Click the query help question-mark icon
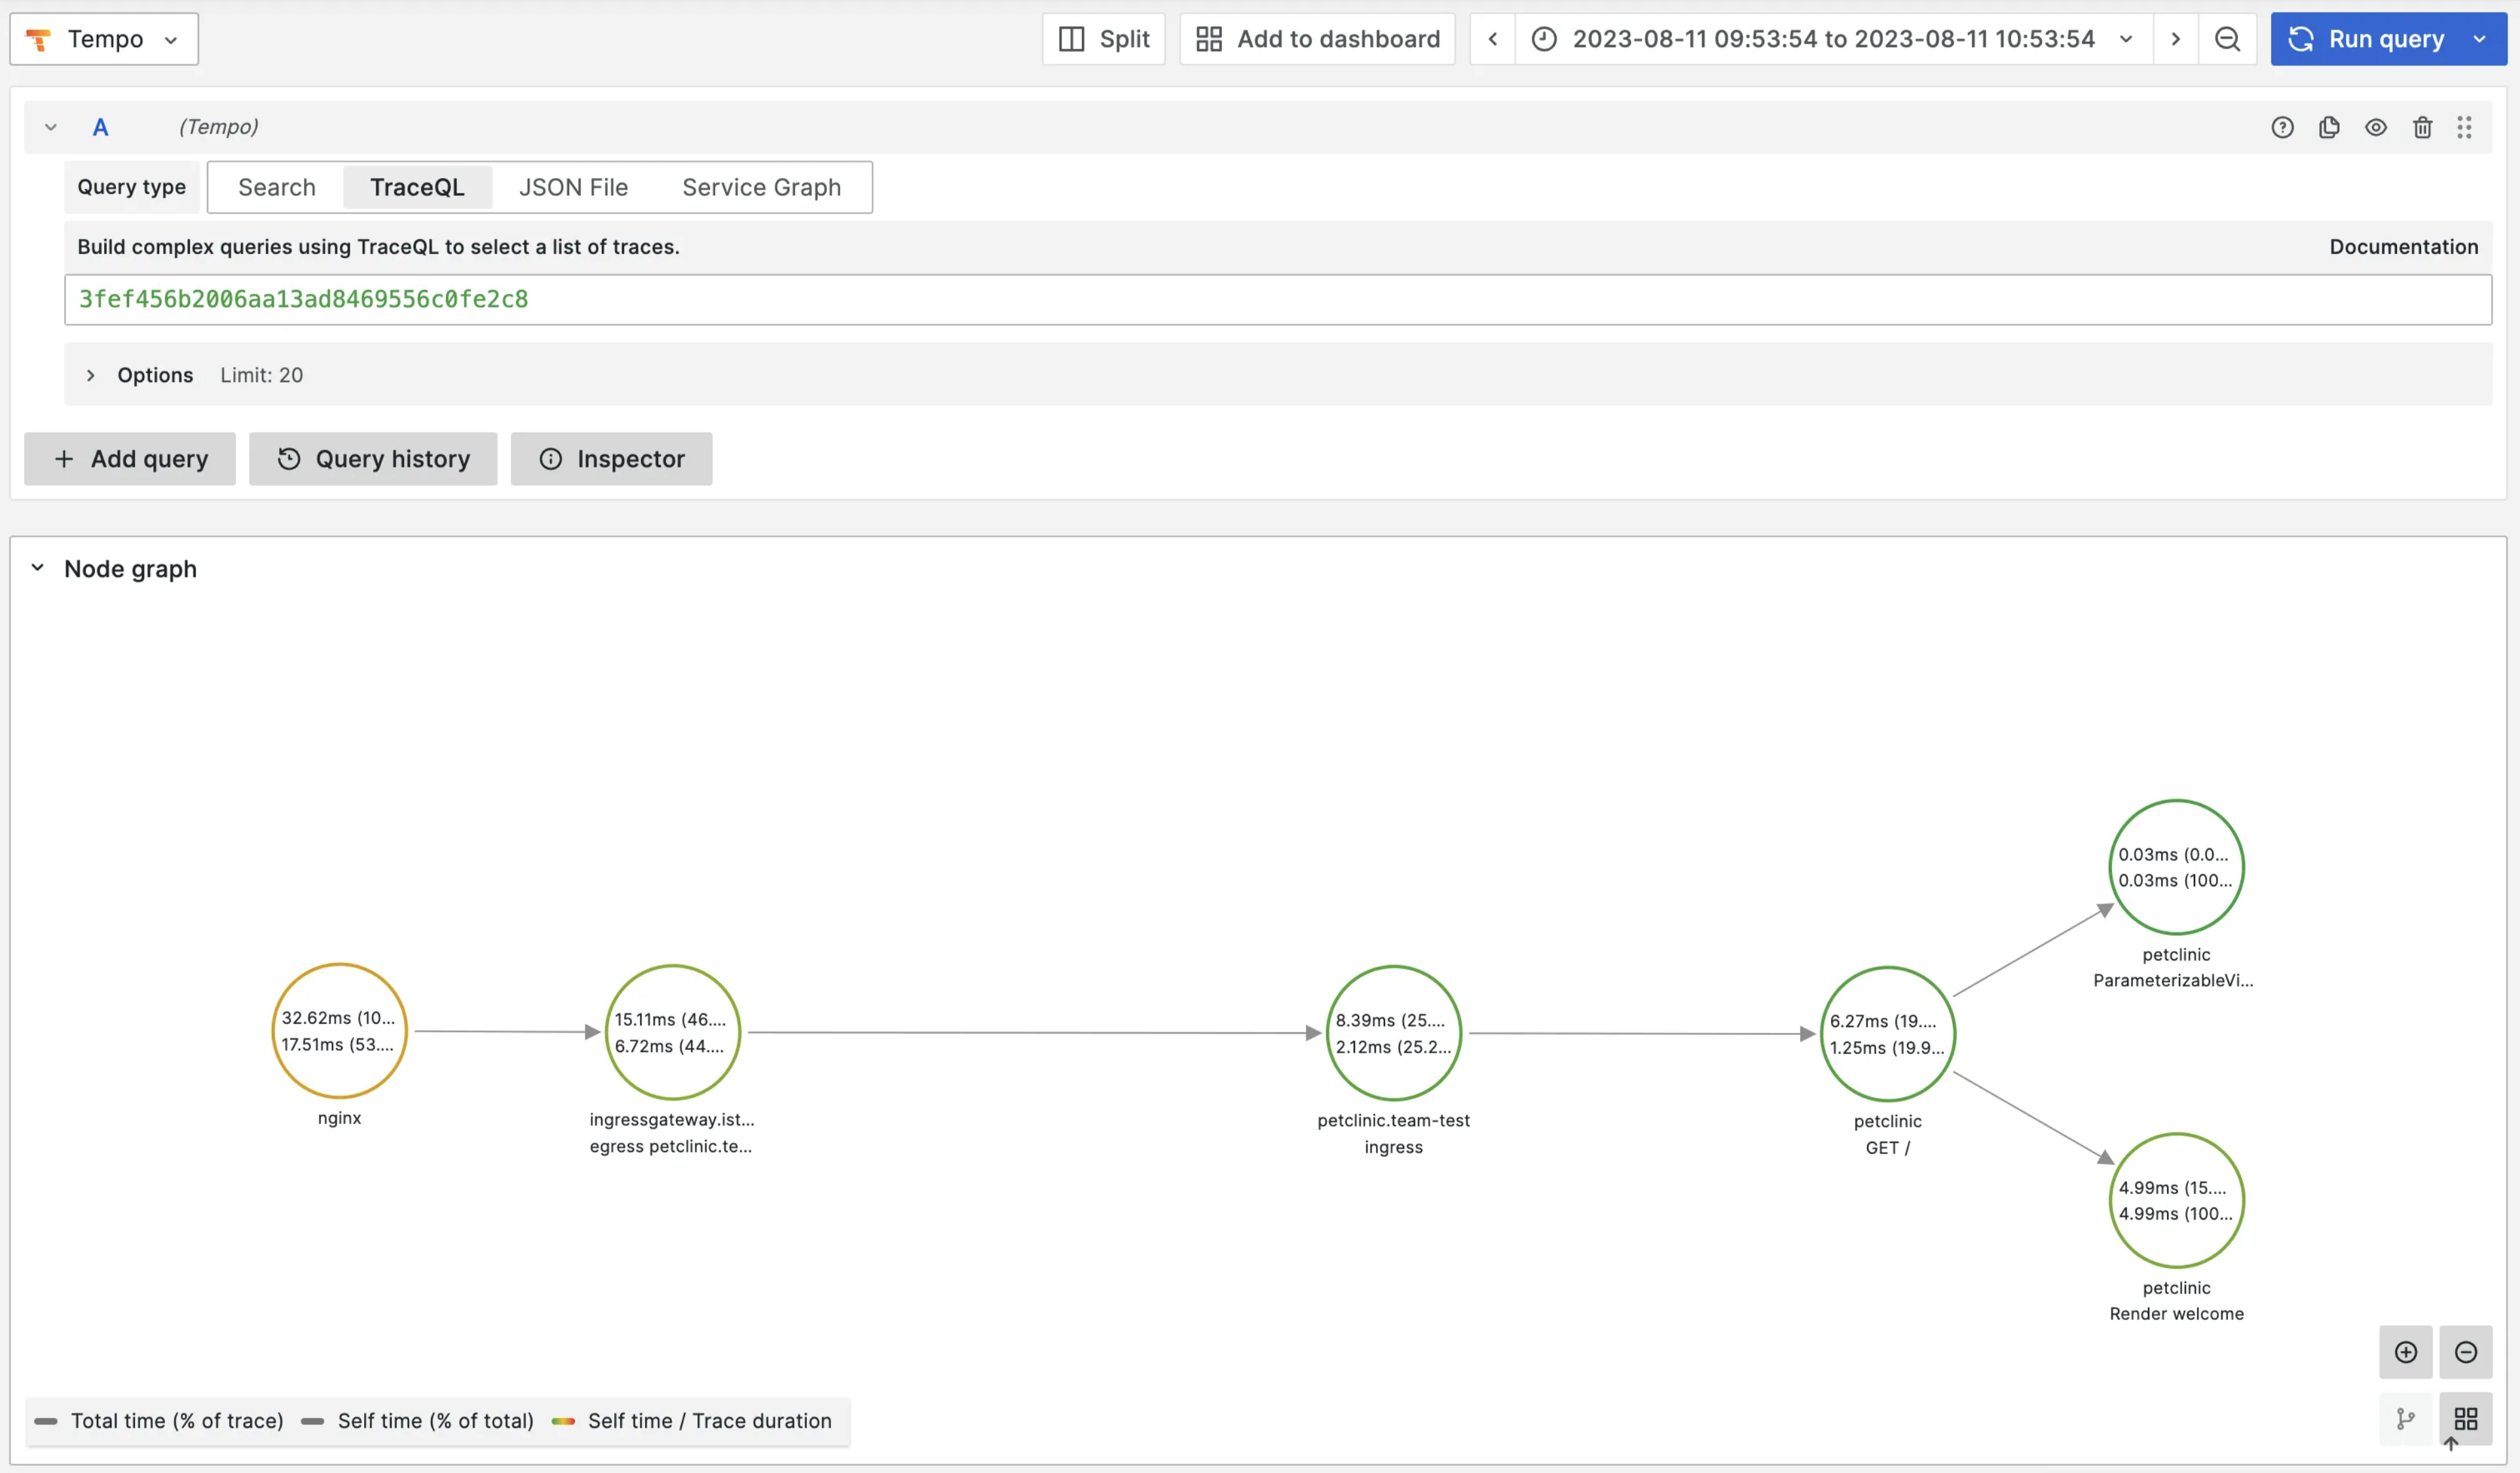The height and width of the screenshot is (1473, 2520). 2282,127
